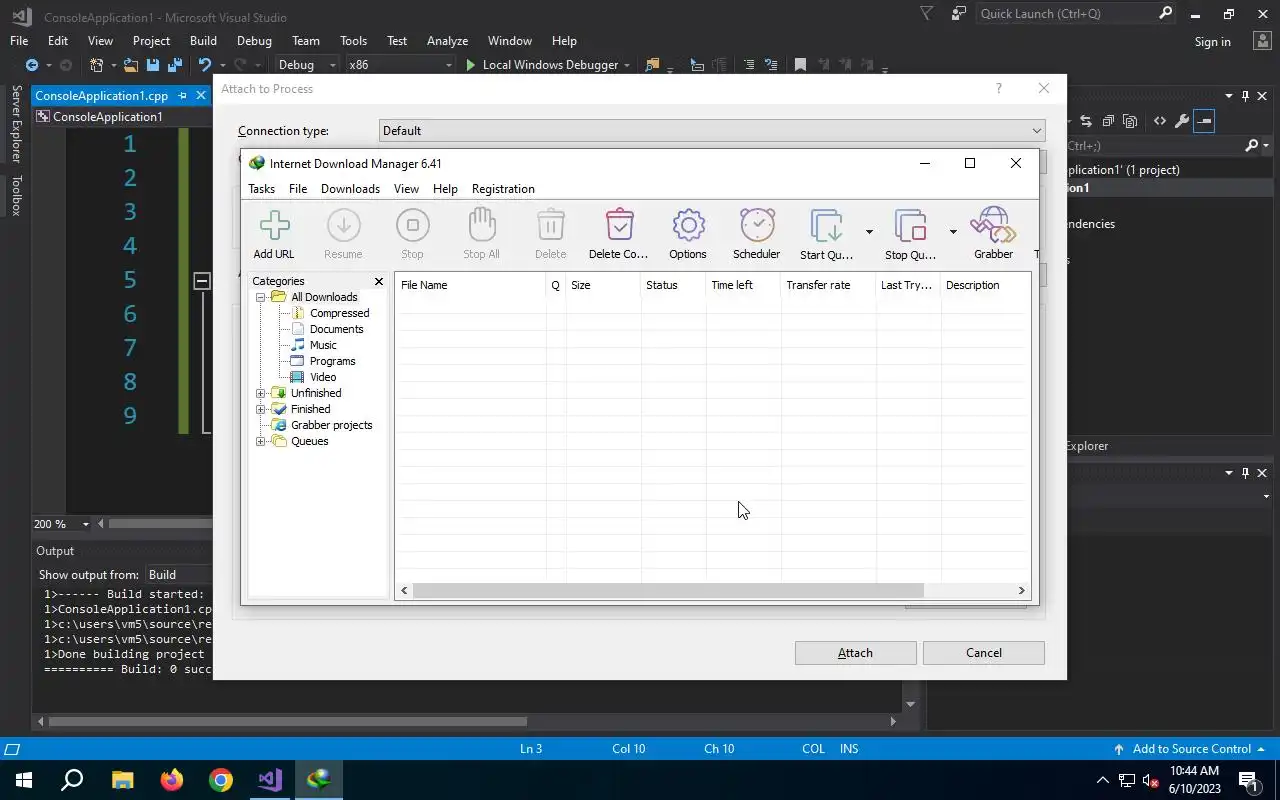Open Visual Studio Build menu
The width and height of the screenshot is (1280, 800).
(203, 41)
